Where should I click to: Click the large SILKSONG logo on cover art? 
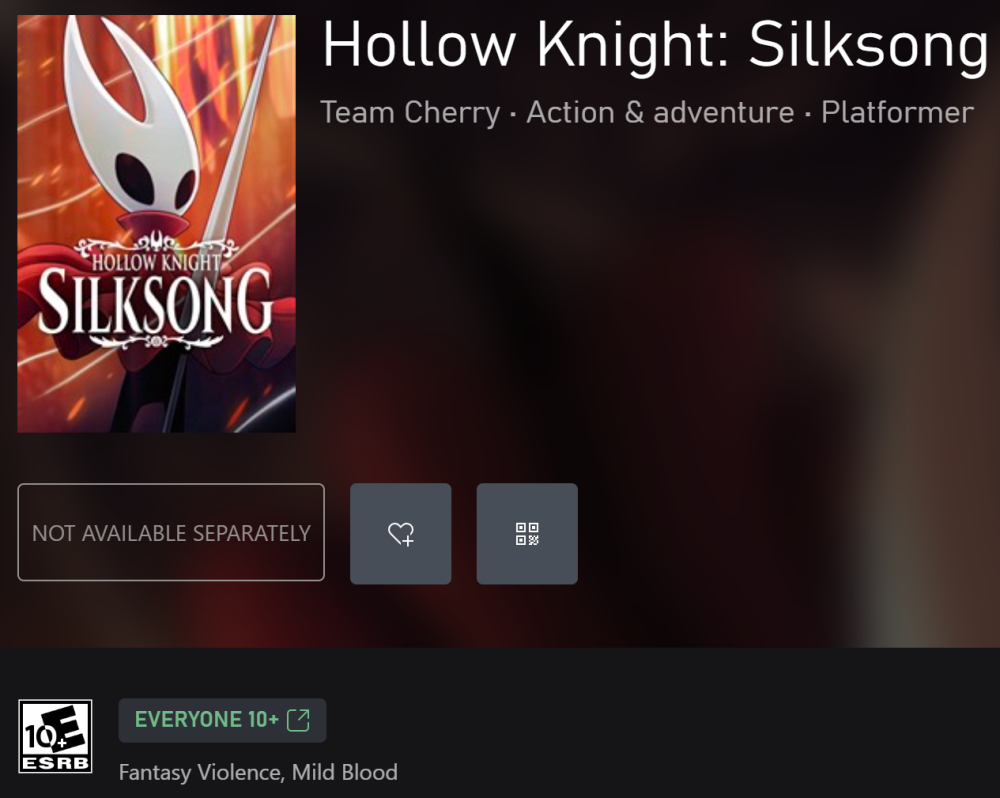156,302
